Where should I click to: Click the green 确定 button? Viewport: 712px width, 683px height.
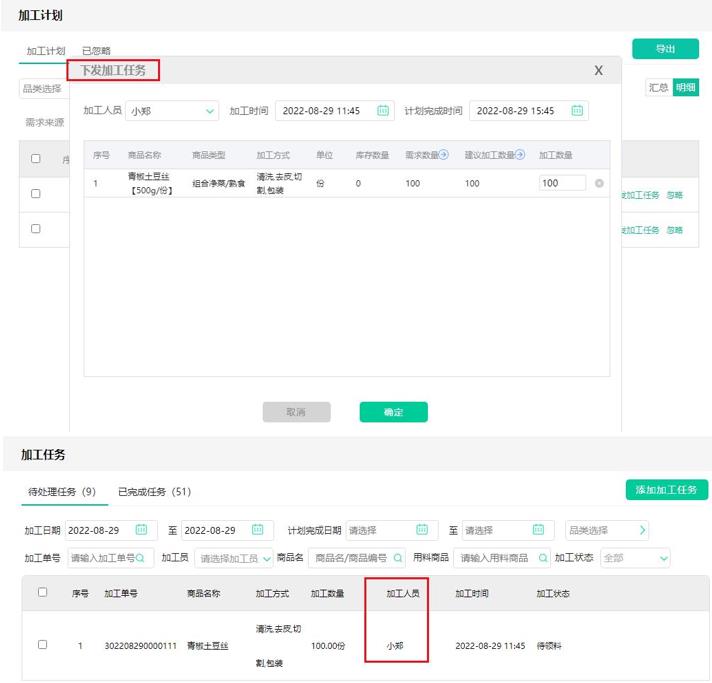click(393, 412)
